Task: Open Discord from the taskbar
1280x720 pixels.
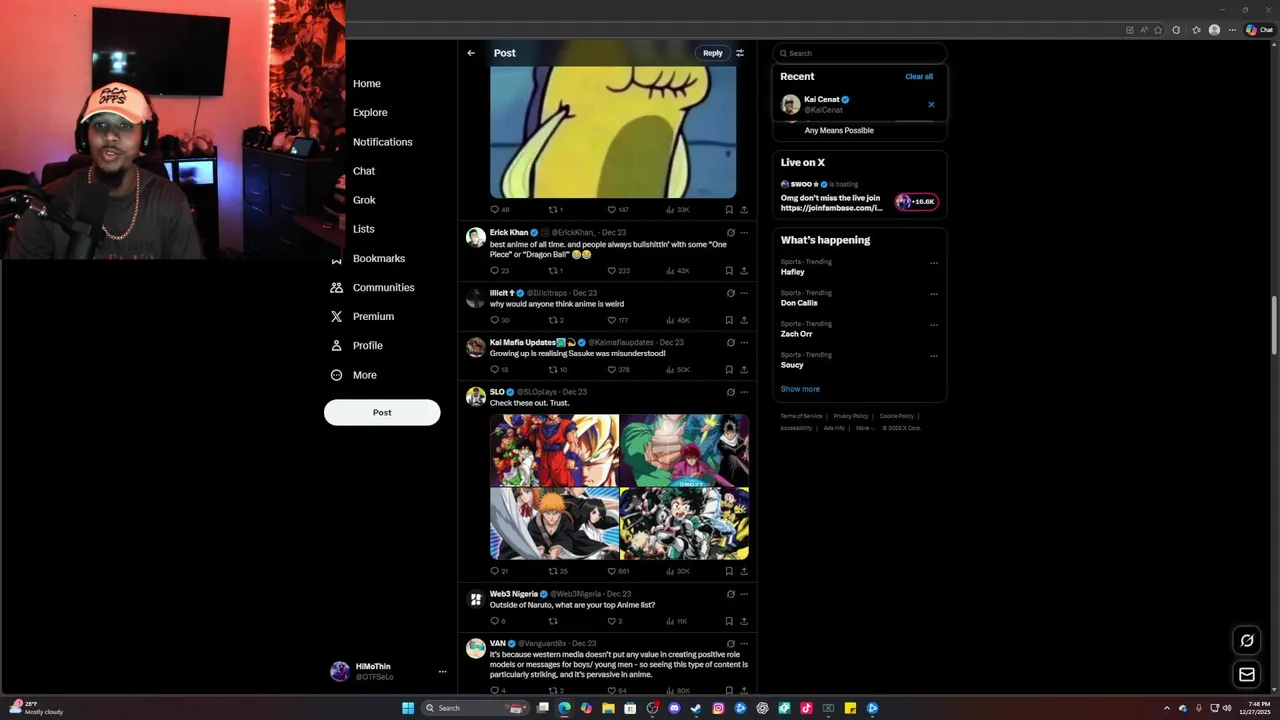Action: [674, 708]
